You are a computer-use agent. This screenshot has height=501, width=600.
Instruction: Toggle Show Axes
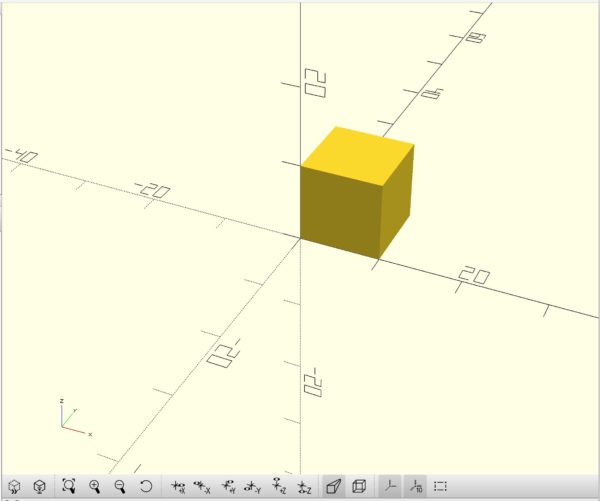coord(391,486)
